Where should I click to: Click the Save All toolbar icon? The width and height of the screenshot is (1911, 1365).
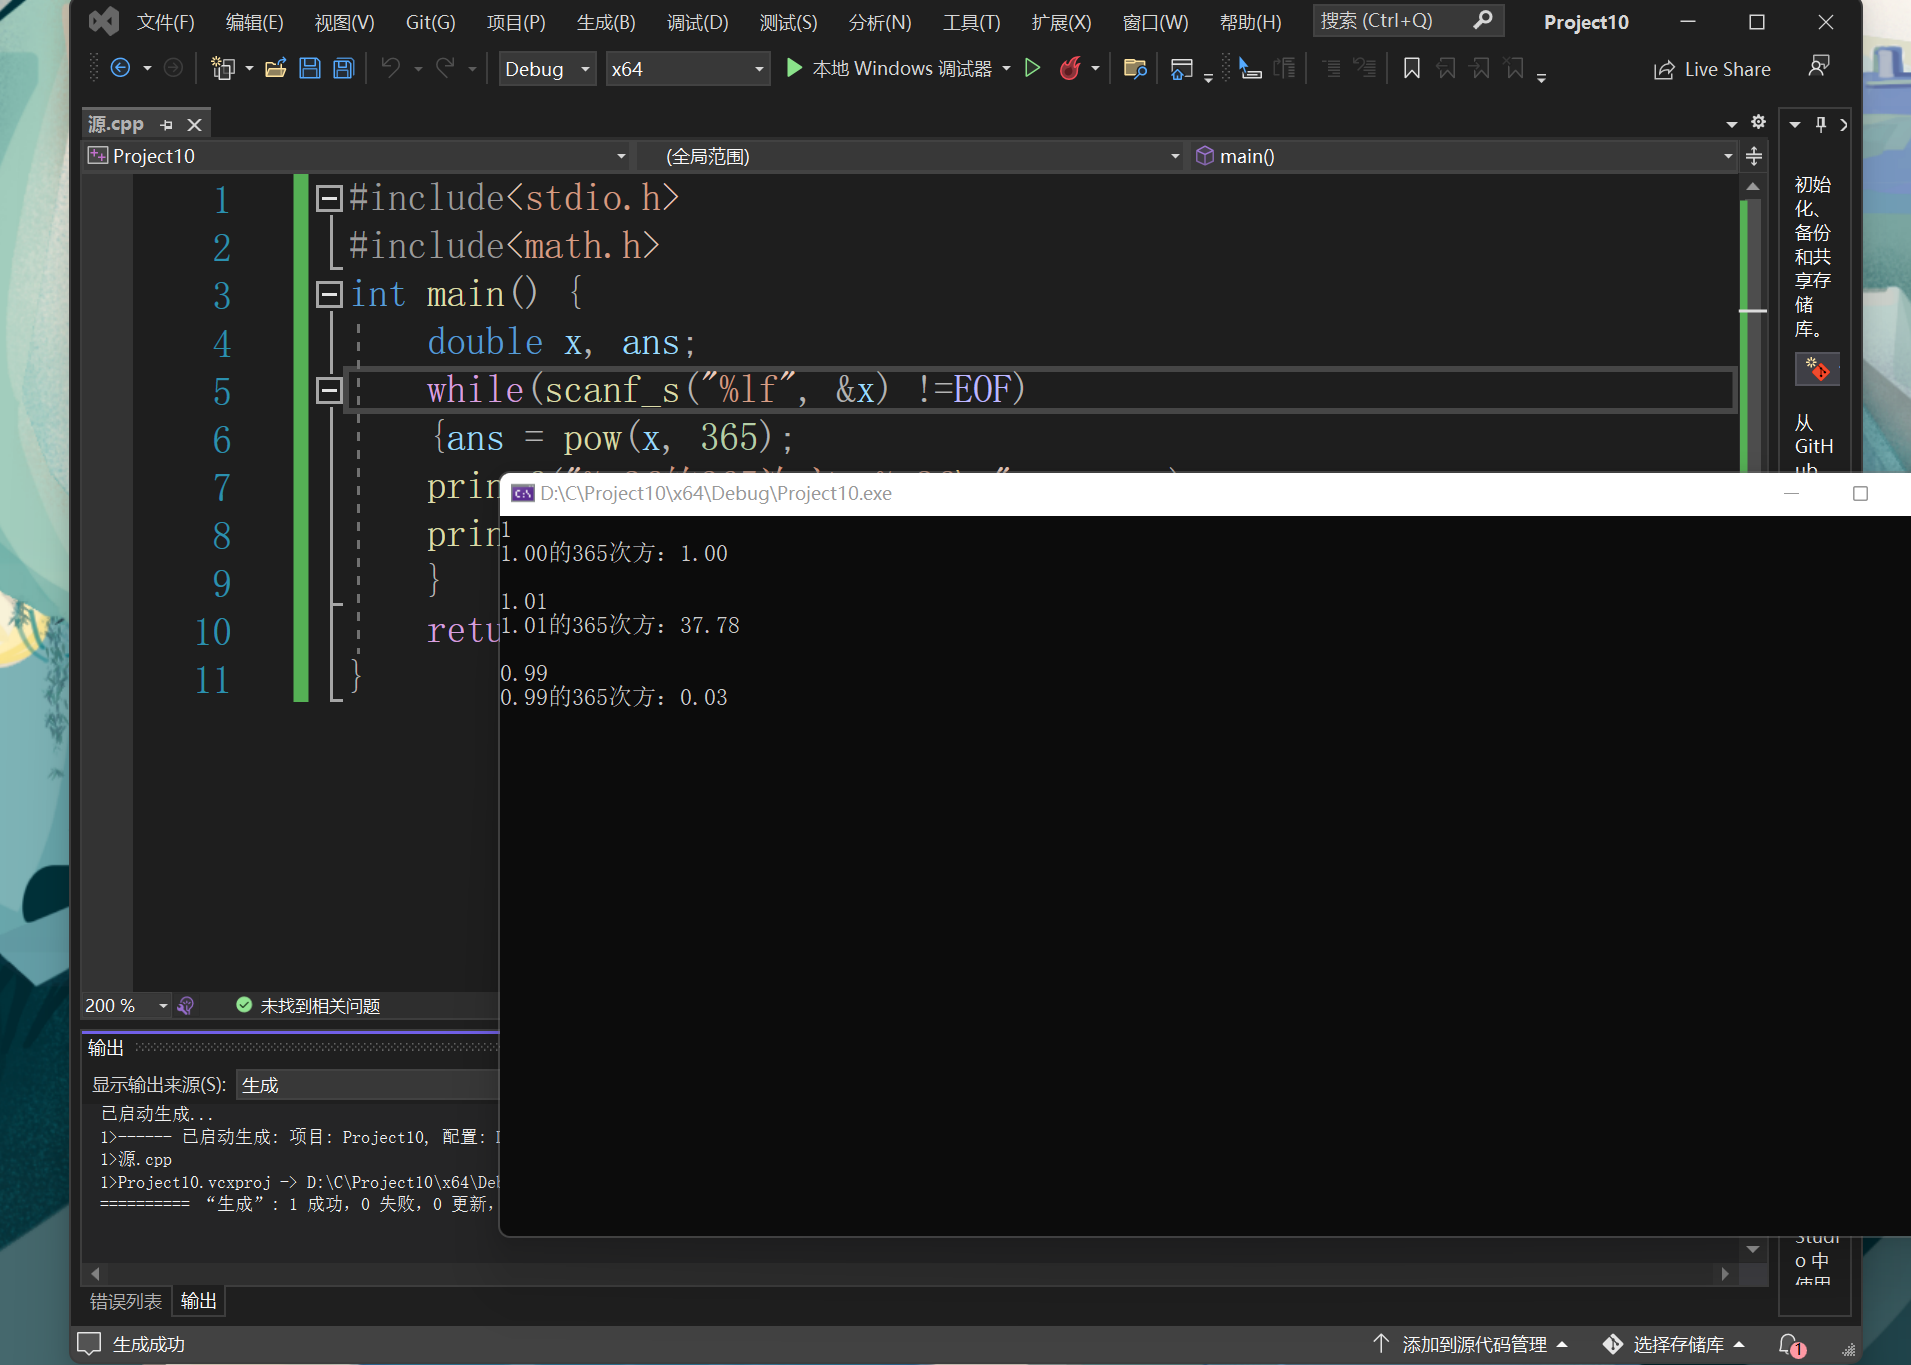point(343,69)
